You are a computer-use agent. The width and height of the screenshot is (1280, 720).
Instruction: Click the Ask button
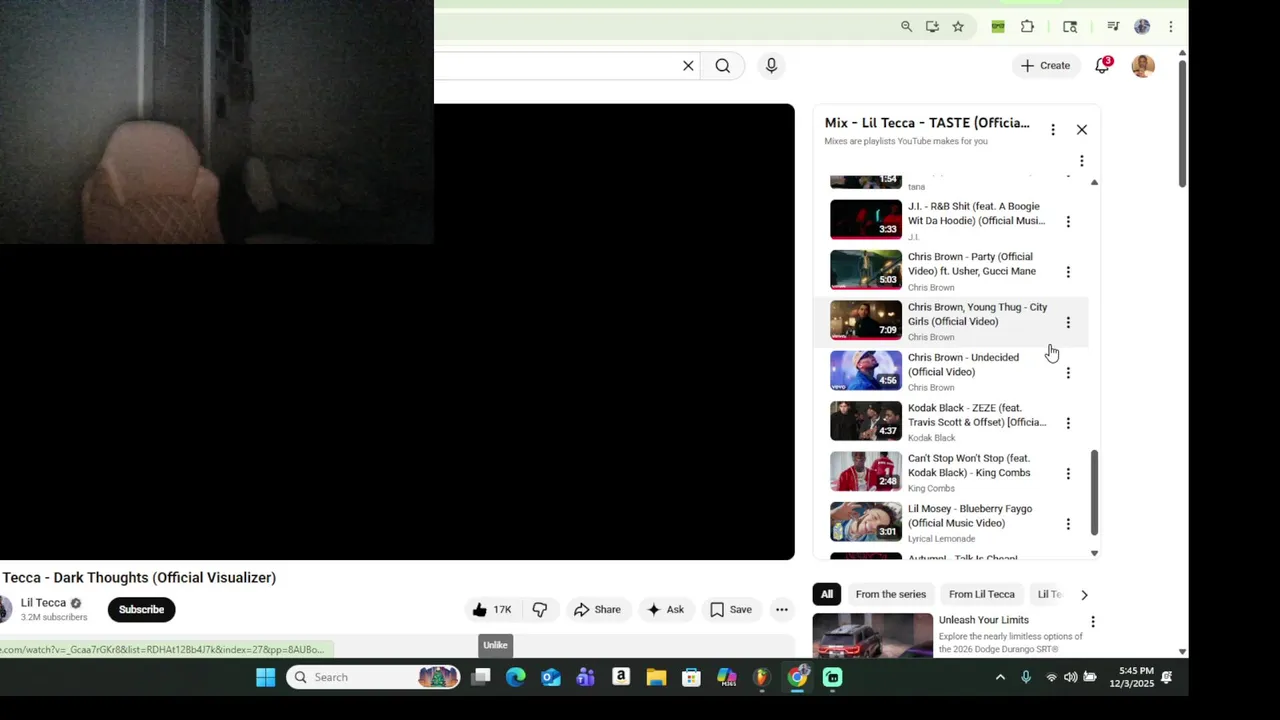click(665, 610)
